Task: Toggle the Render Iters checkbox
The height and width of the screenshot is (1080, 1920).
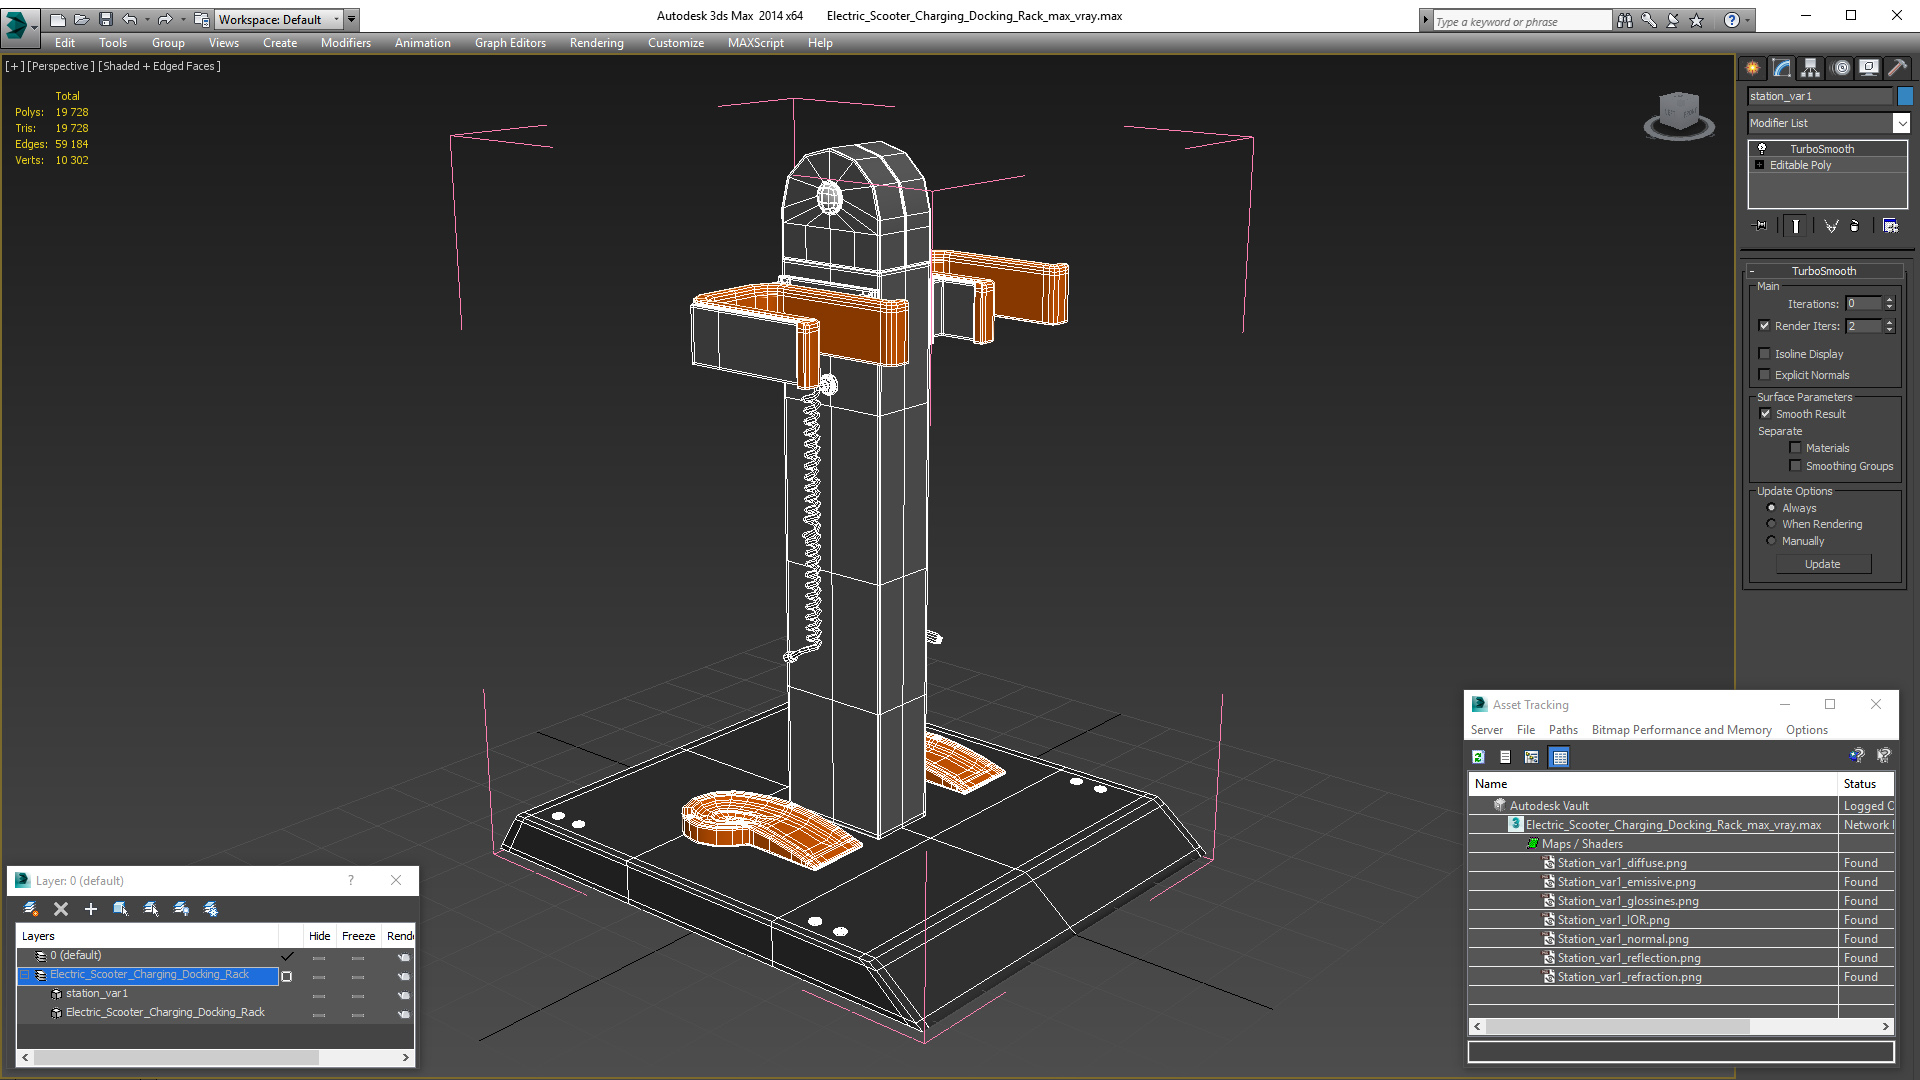Action: click(1765, 326)
